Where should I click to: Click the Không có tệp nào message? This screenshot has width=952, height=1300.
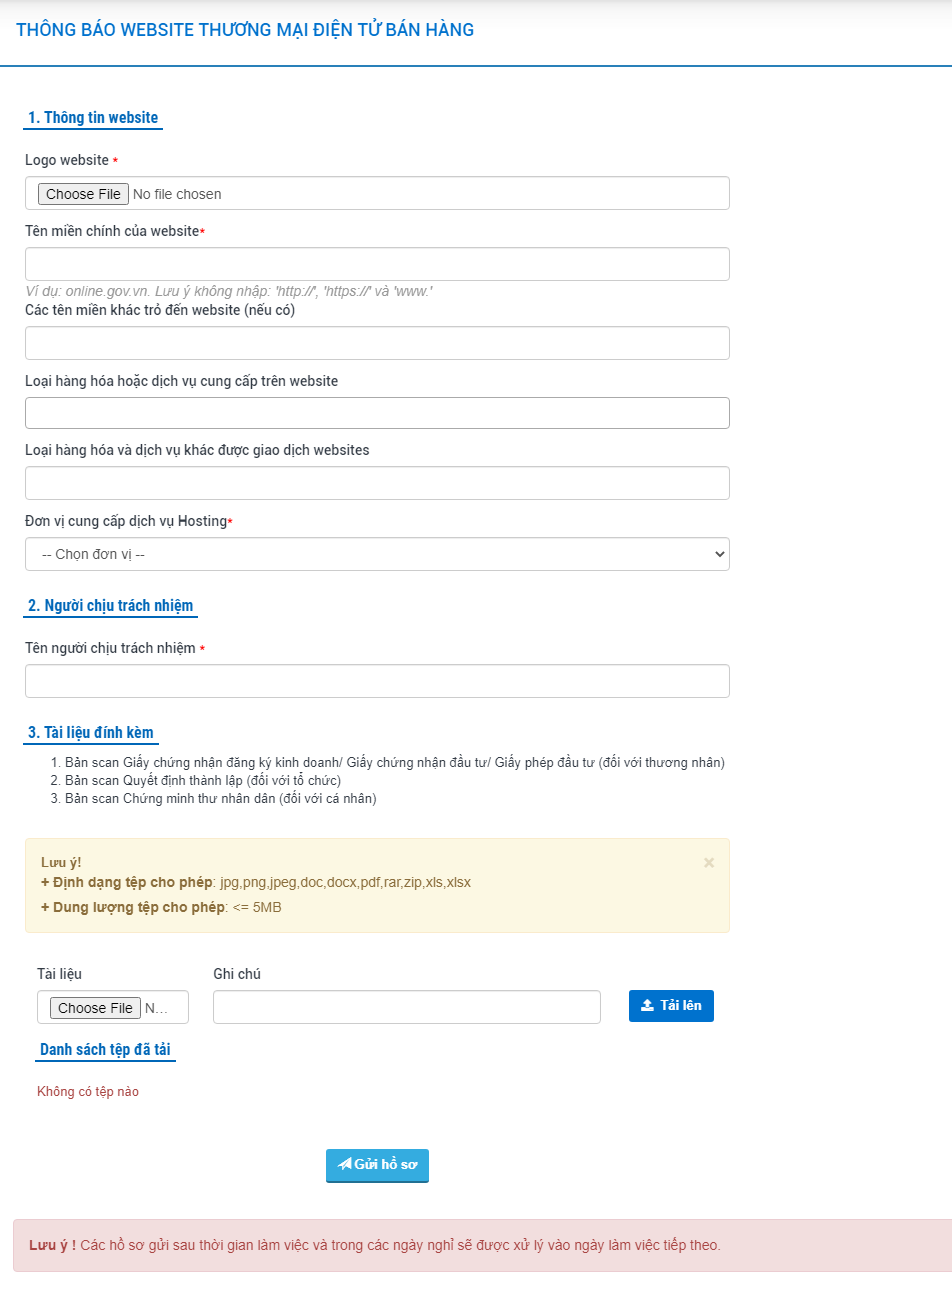[88, 1092]
